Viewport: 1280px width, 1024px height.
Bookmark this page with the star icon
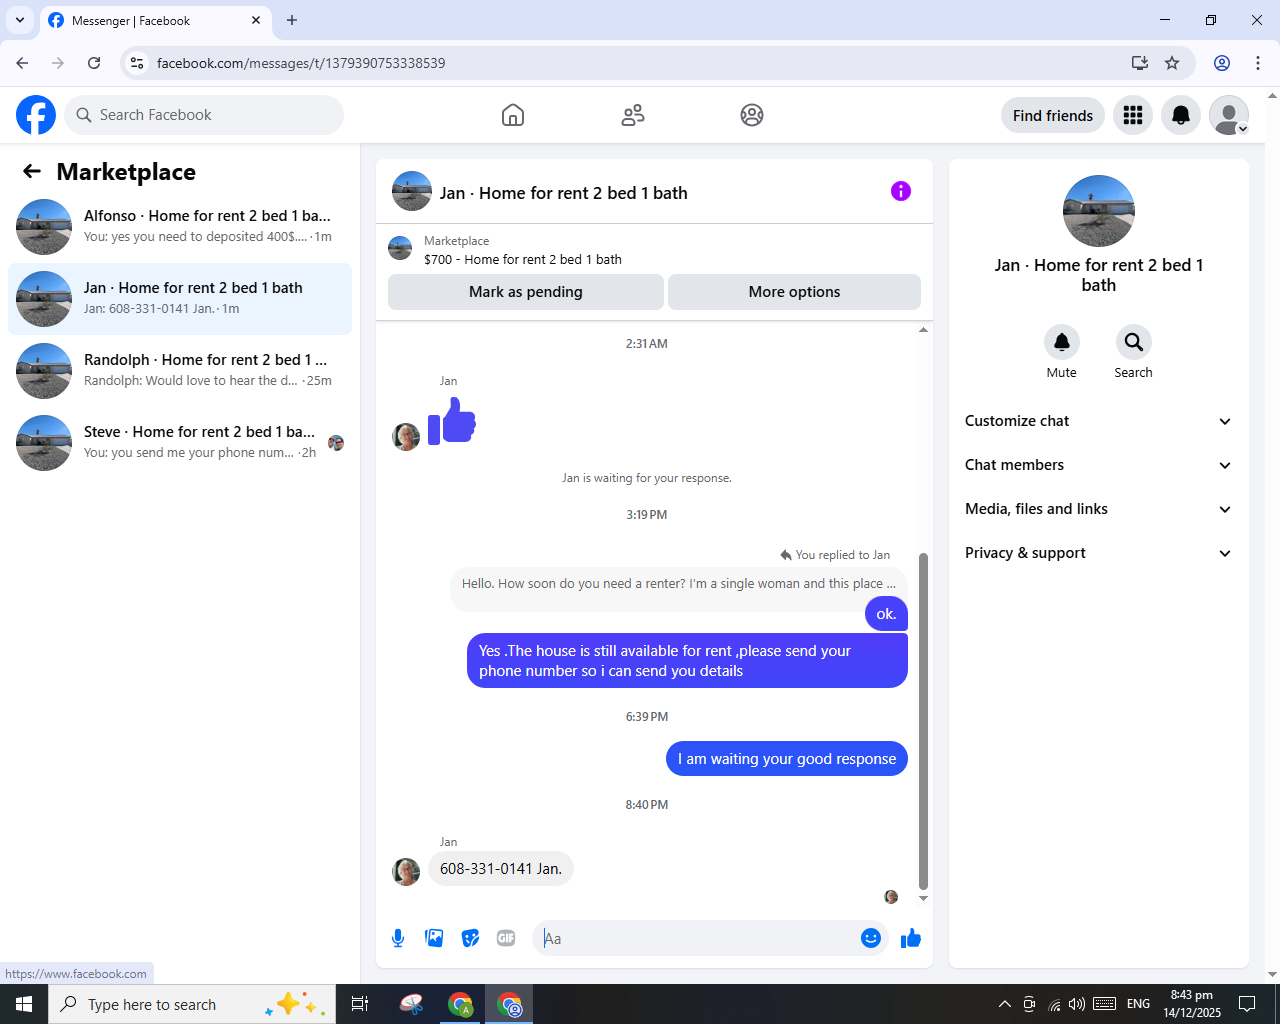click(1172, 63)
